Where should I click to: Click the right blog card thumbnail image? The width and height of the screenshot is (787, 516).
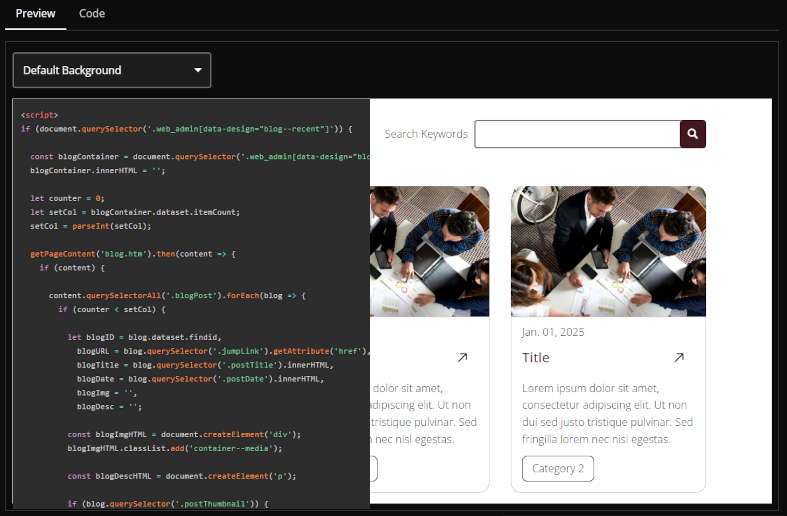[x=608, y=251]
